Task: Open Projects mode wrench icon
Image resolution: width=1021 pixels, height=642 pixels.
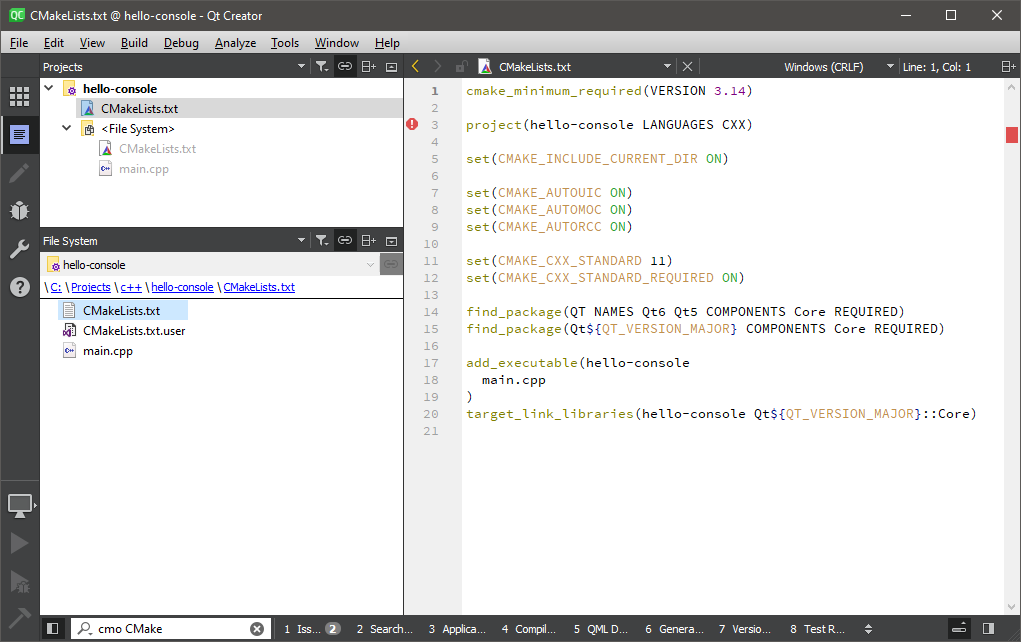Action: 19,249
